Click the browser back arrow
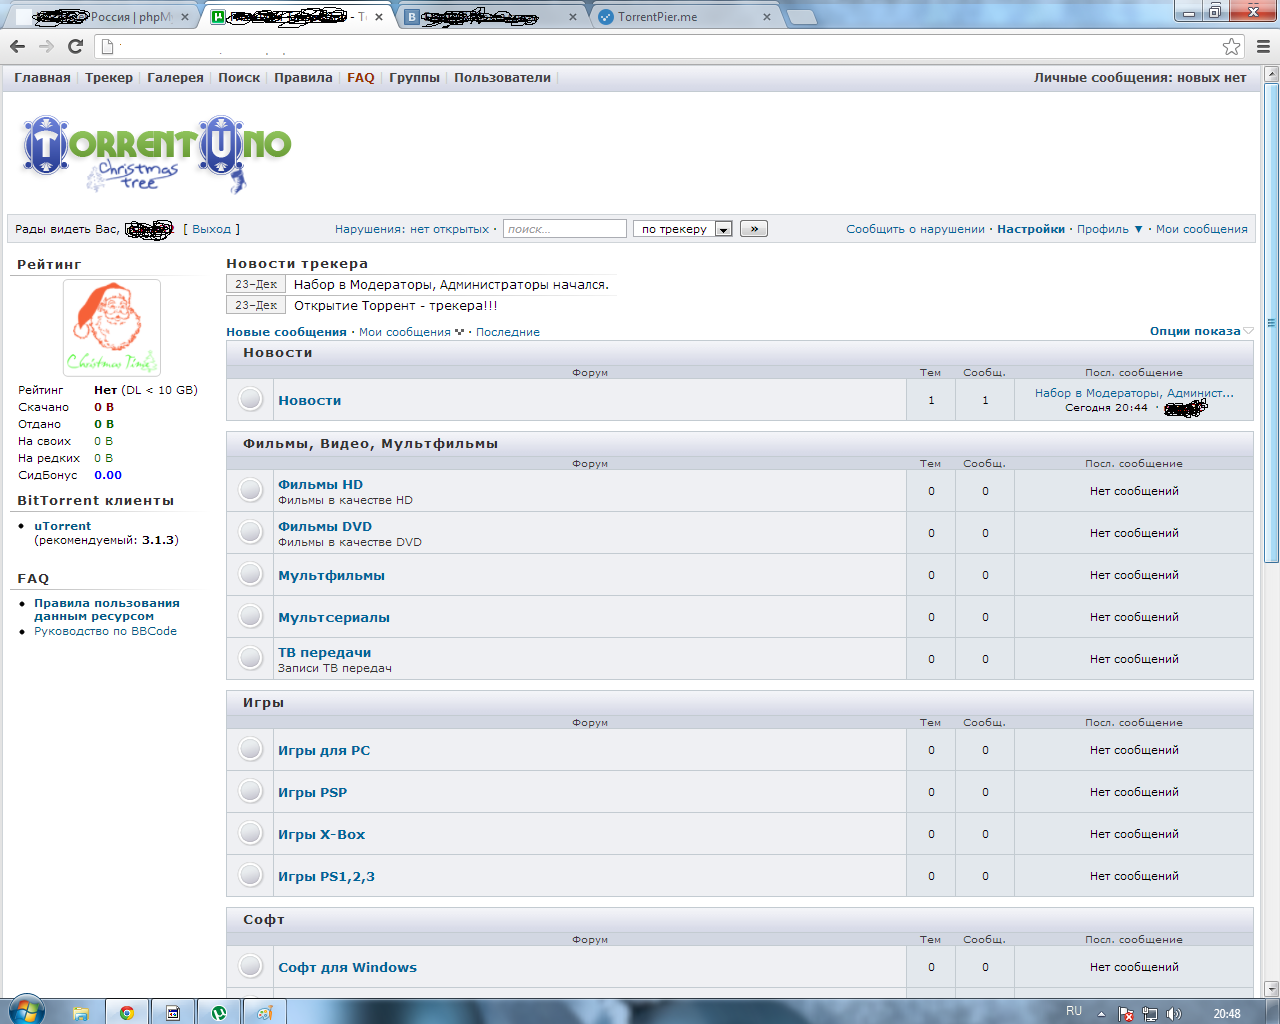 [17, 46]
